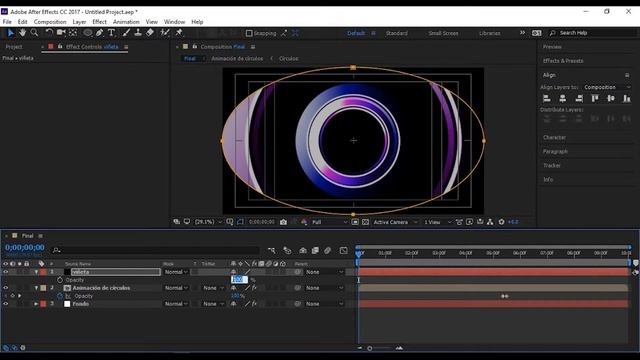Go to Animación de círculos in breadcrumb

(x=237, y=58)
